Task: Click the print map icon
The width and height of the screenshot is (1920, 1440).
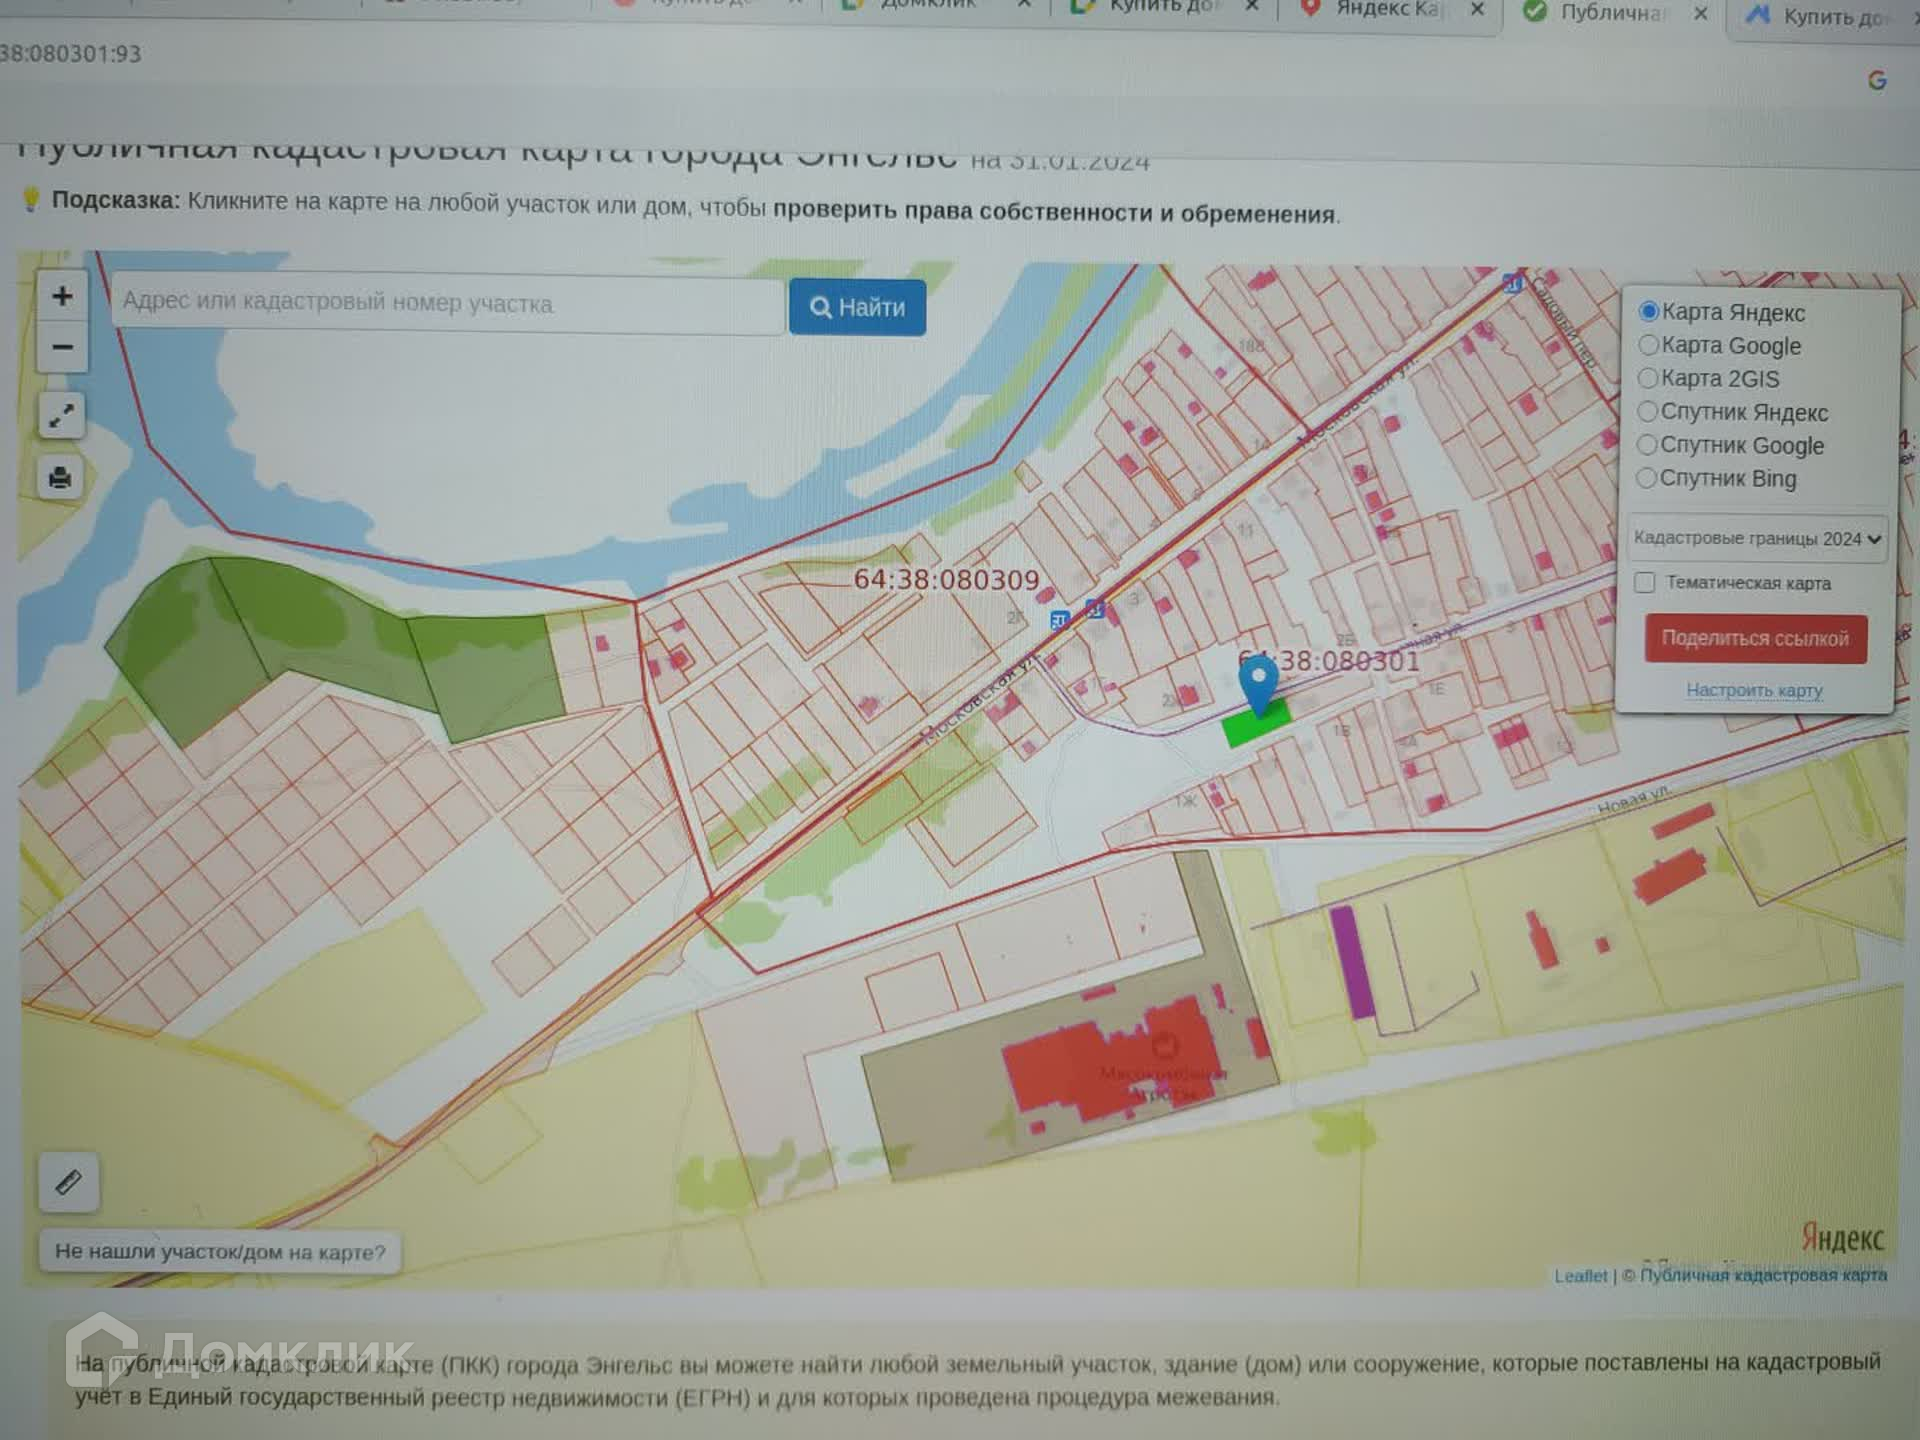Action: tap(60, 477)
